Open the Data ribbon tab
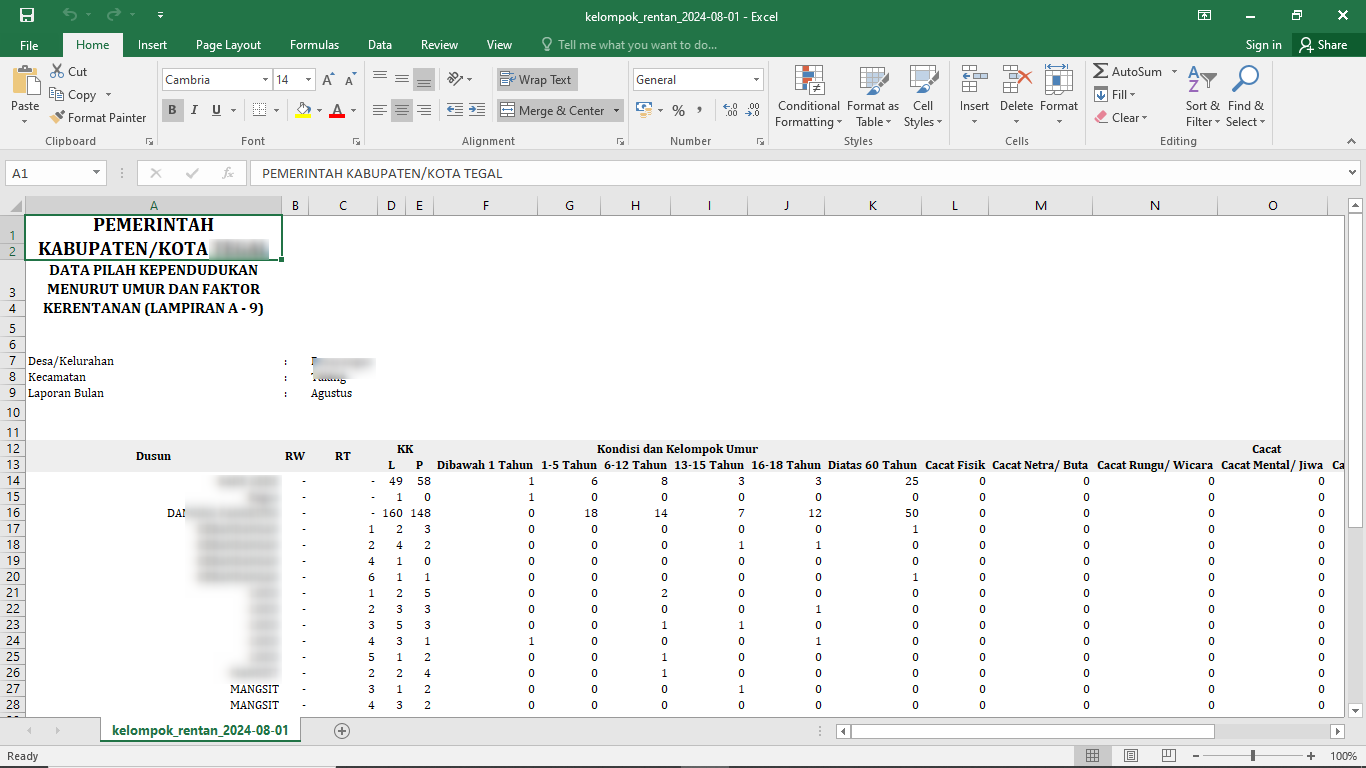Screen dimensions: 1366x768 (x=379, y=45)
